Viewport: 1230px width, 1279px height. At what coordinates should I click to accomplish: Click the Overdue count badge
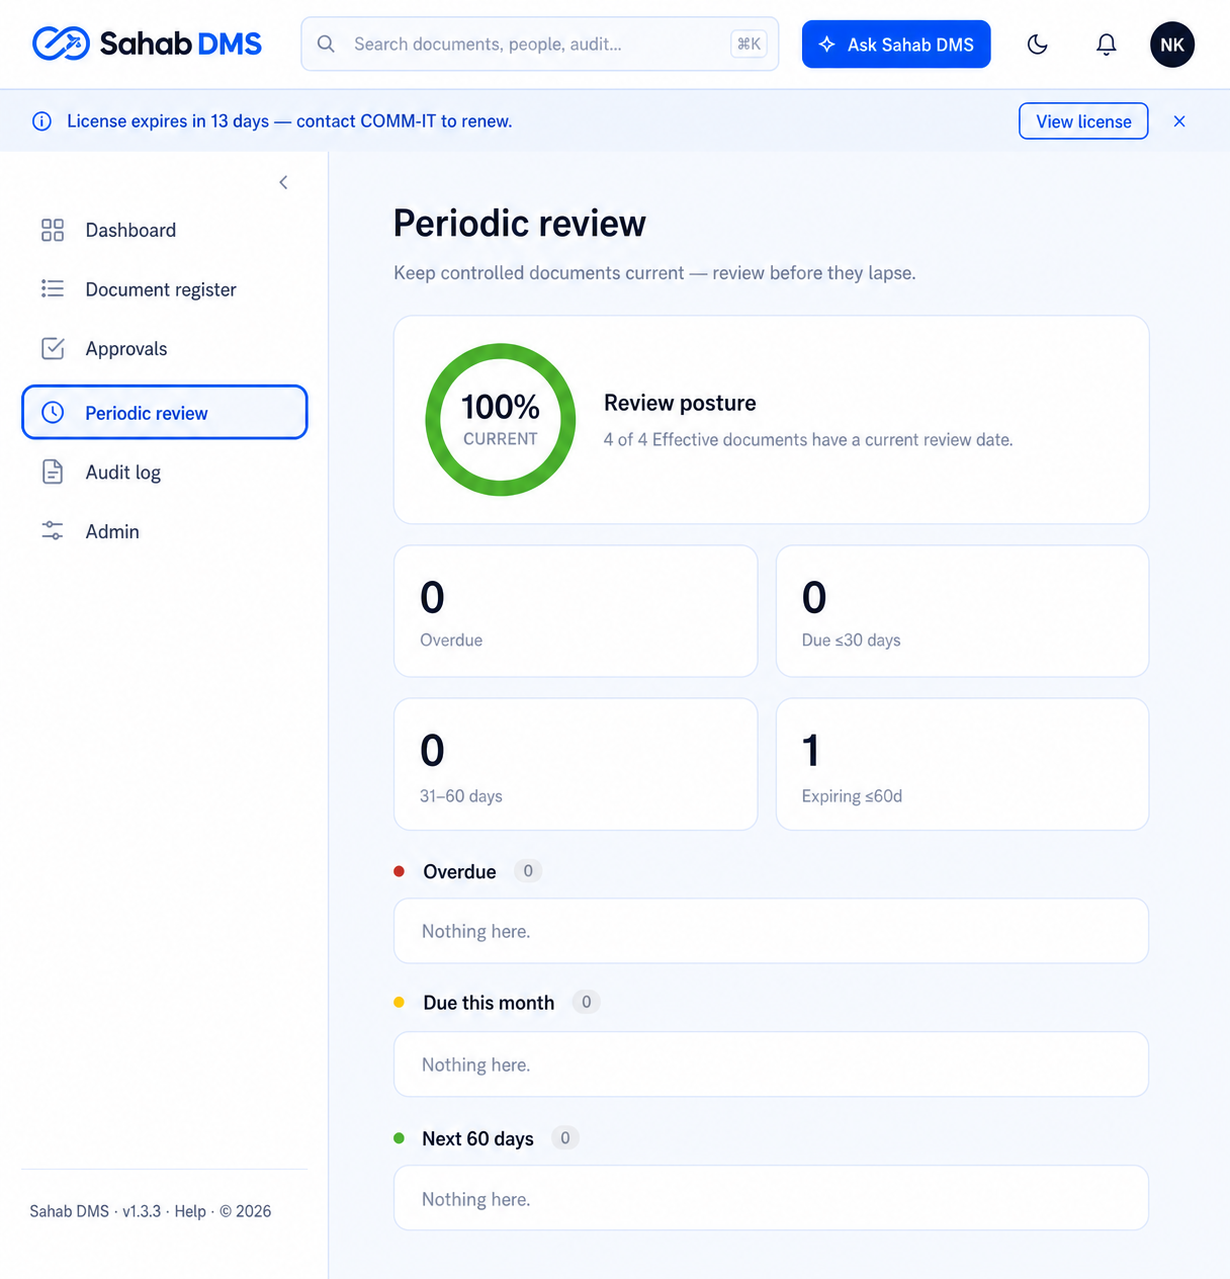pos(528,871)
